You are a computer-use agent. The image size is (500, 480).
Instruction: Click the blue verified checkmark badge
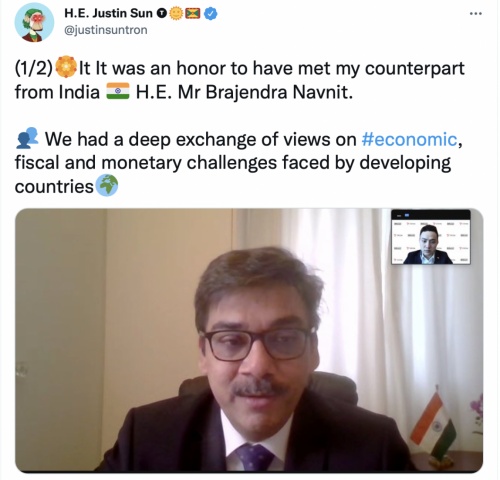click(x=210, y=13)
